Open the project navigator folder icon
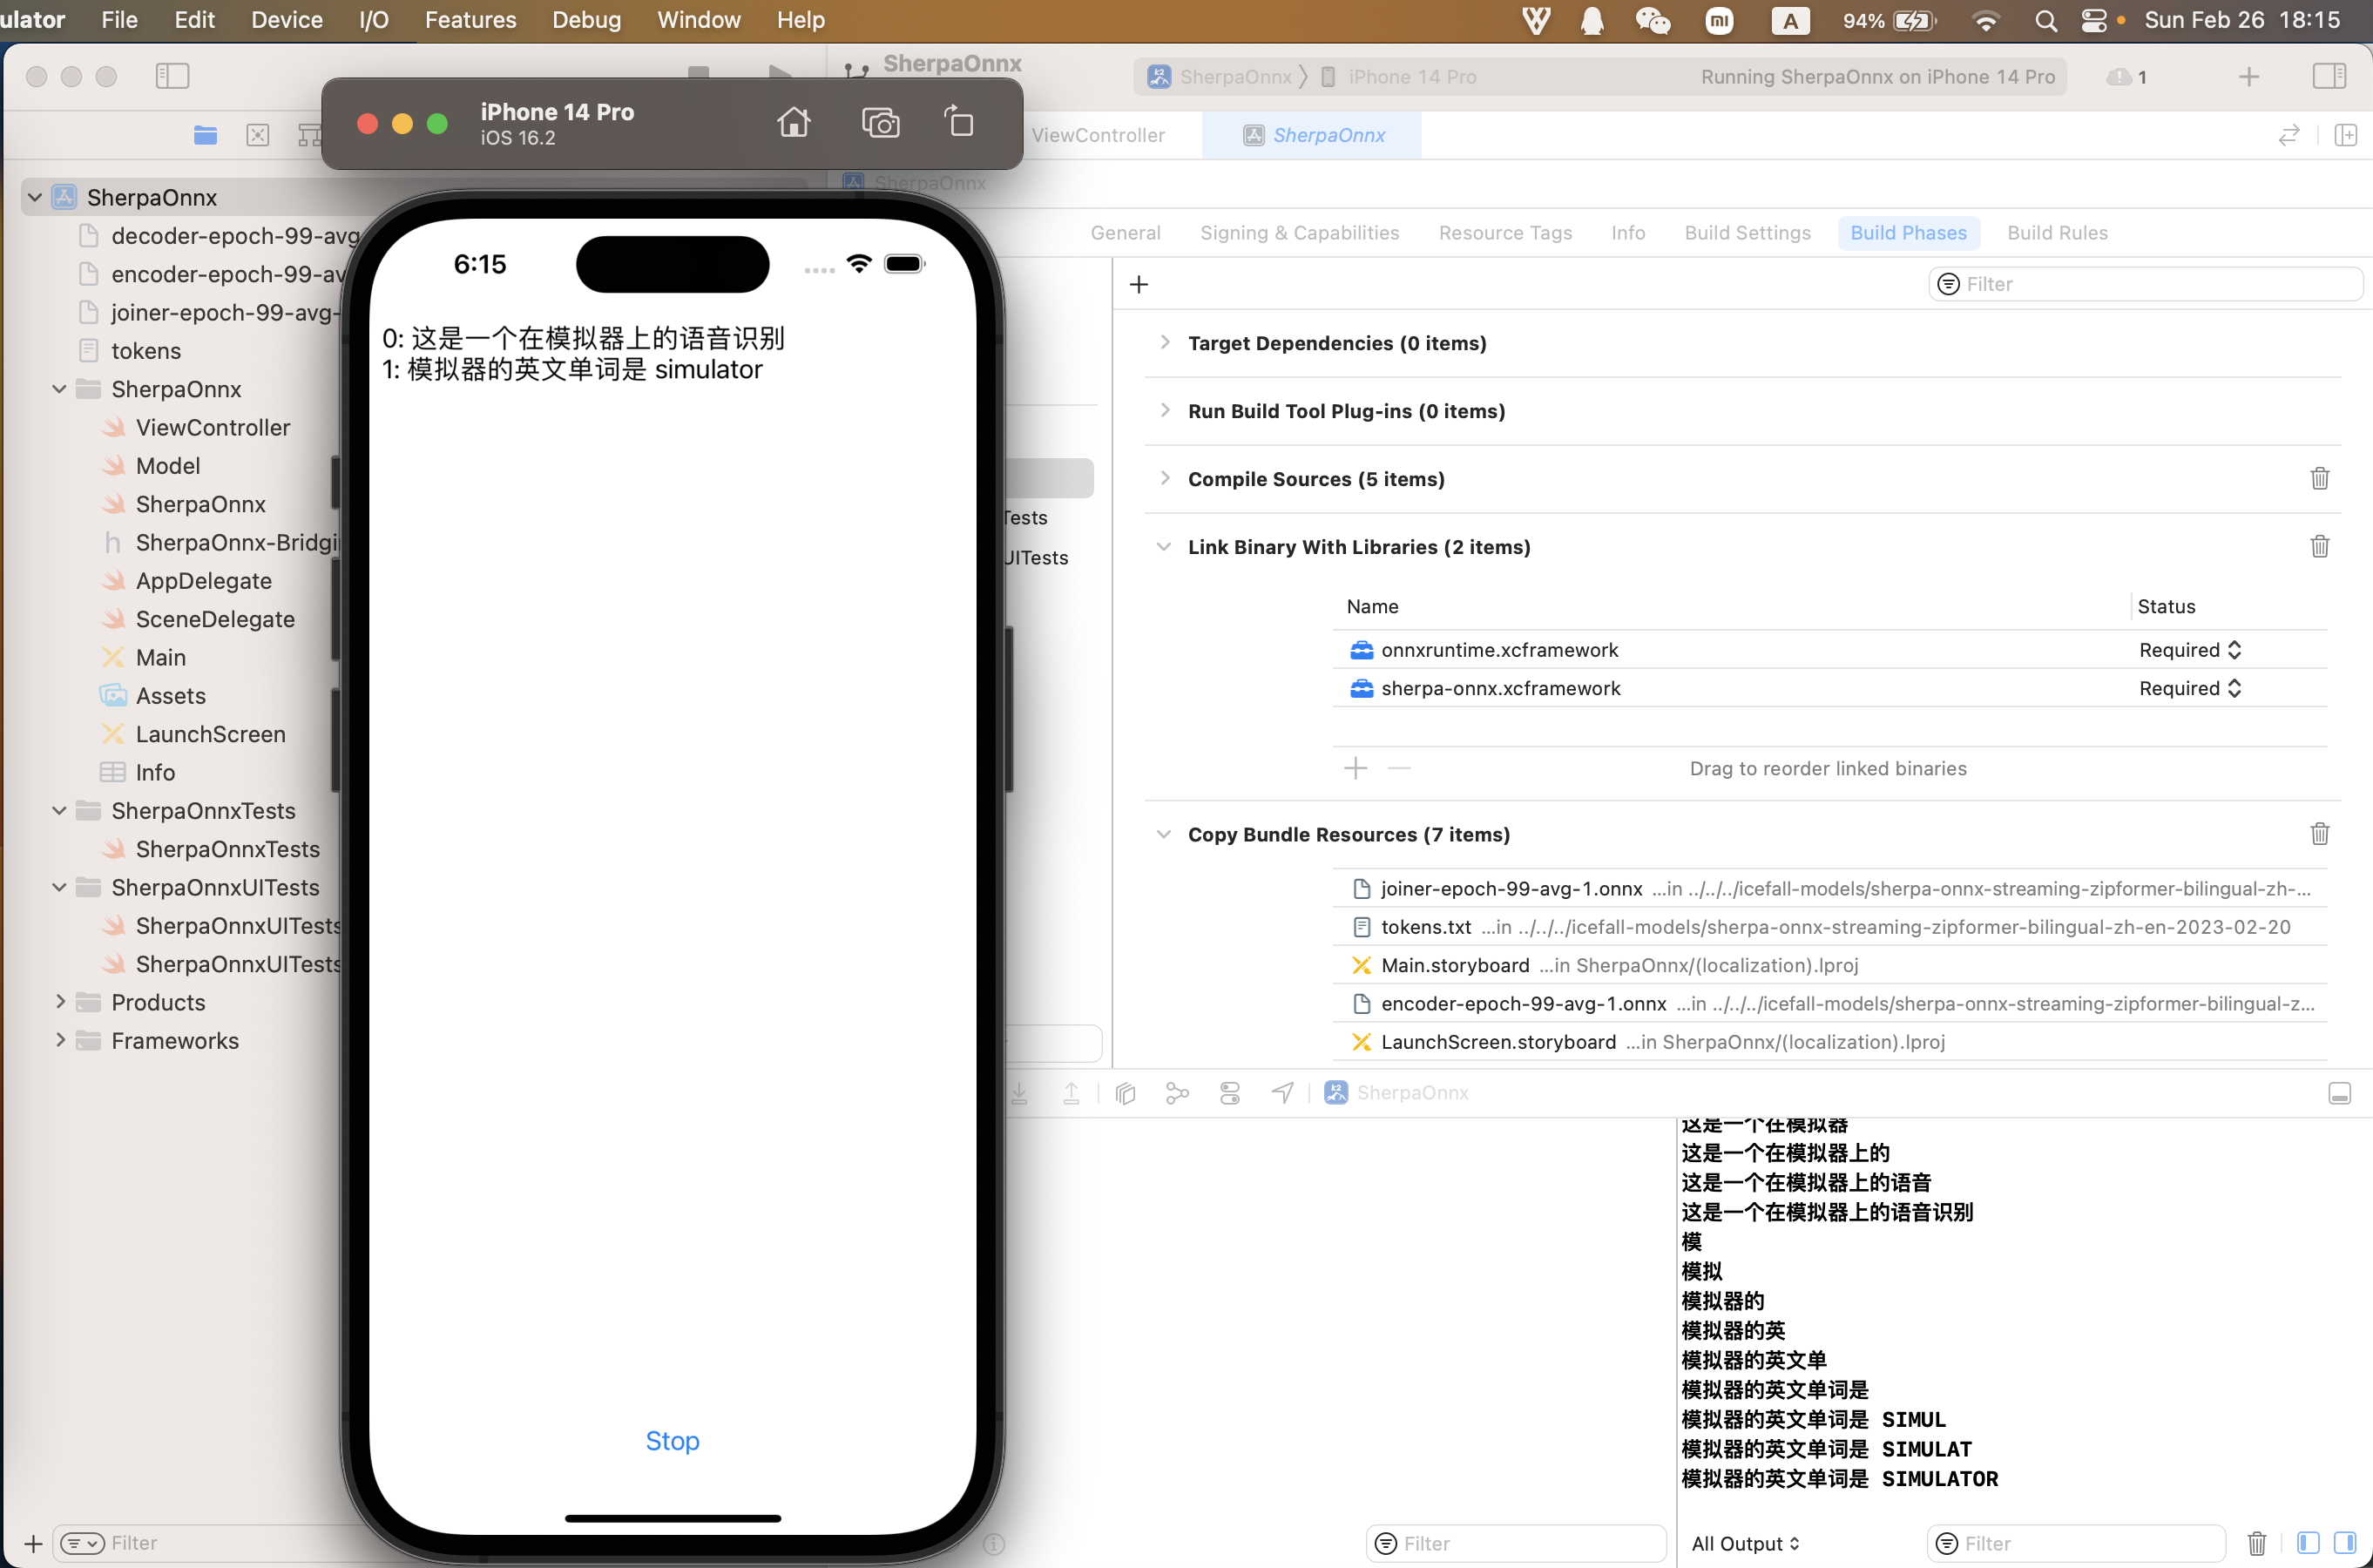Image resolution: width=2373 pixels, height=1568 pixels. (205, 135)
